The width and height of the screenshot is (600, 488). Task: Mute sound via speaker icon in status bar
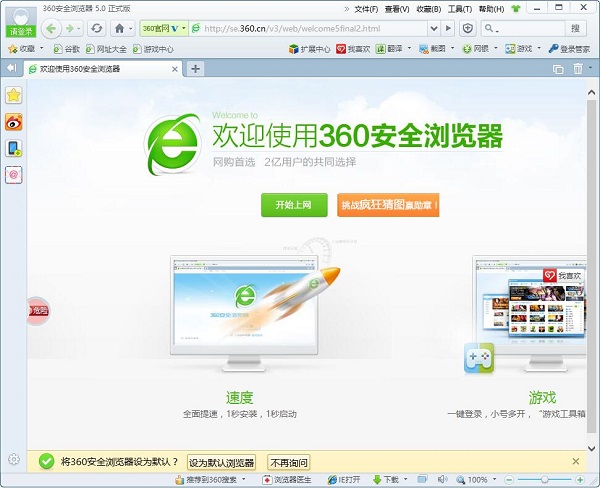[442, 480]
